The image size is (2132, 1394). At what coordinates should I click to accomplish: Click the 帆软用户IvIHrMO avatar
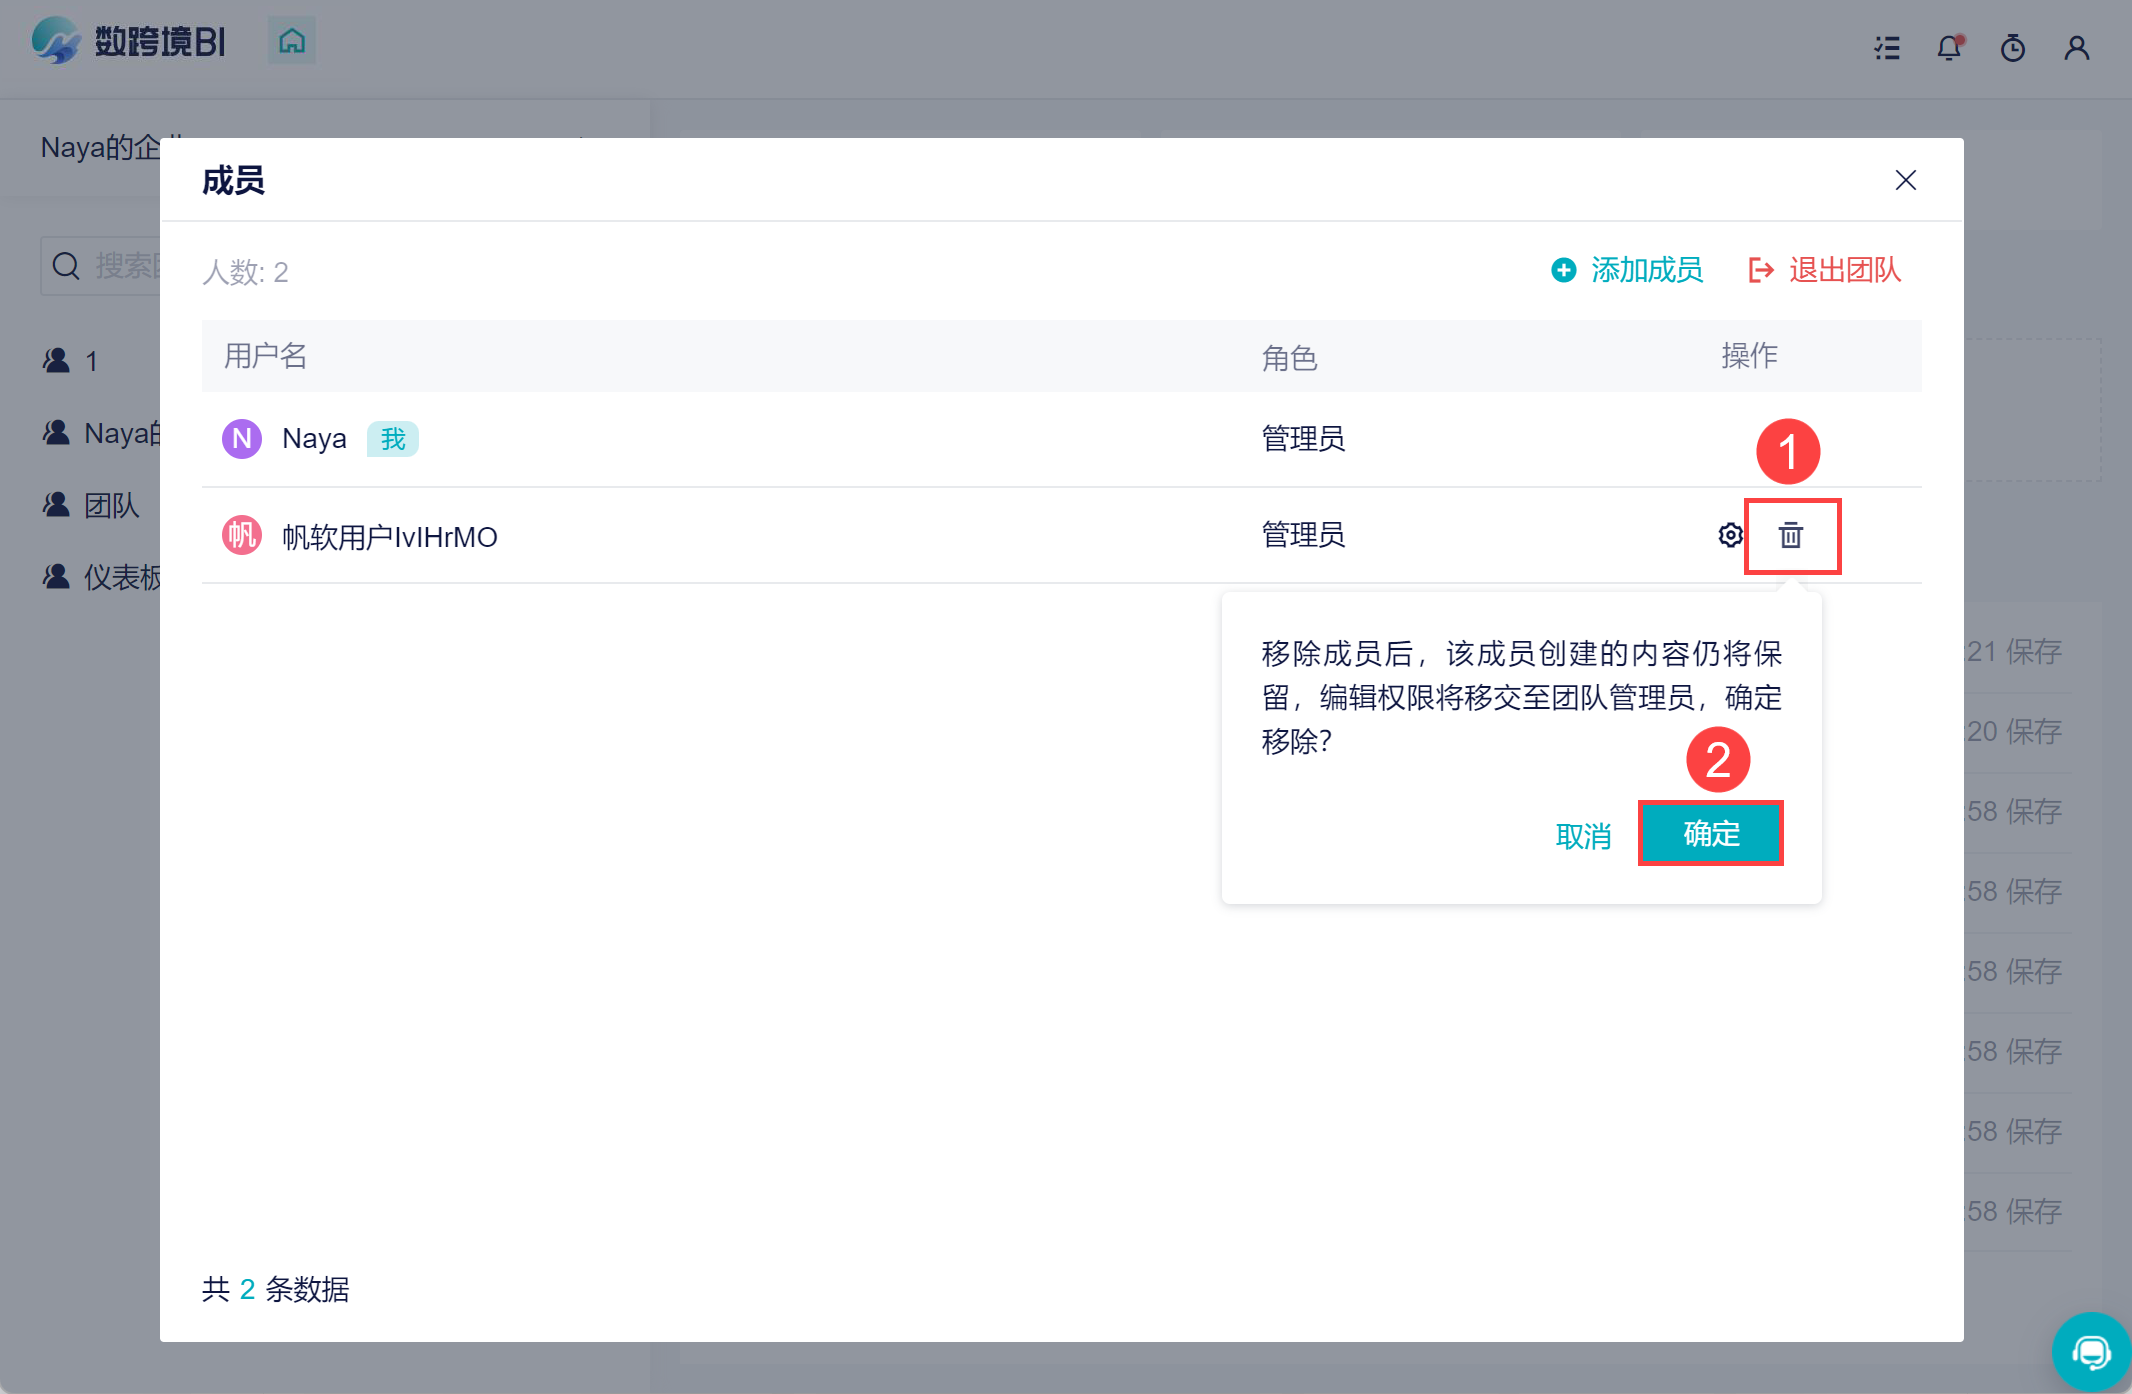point(241,536)
